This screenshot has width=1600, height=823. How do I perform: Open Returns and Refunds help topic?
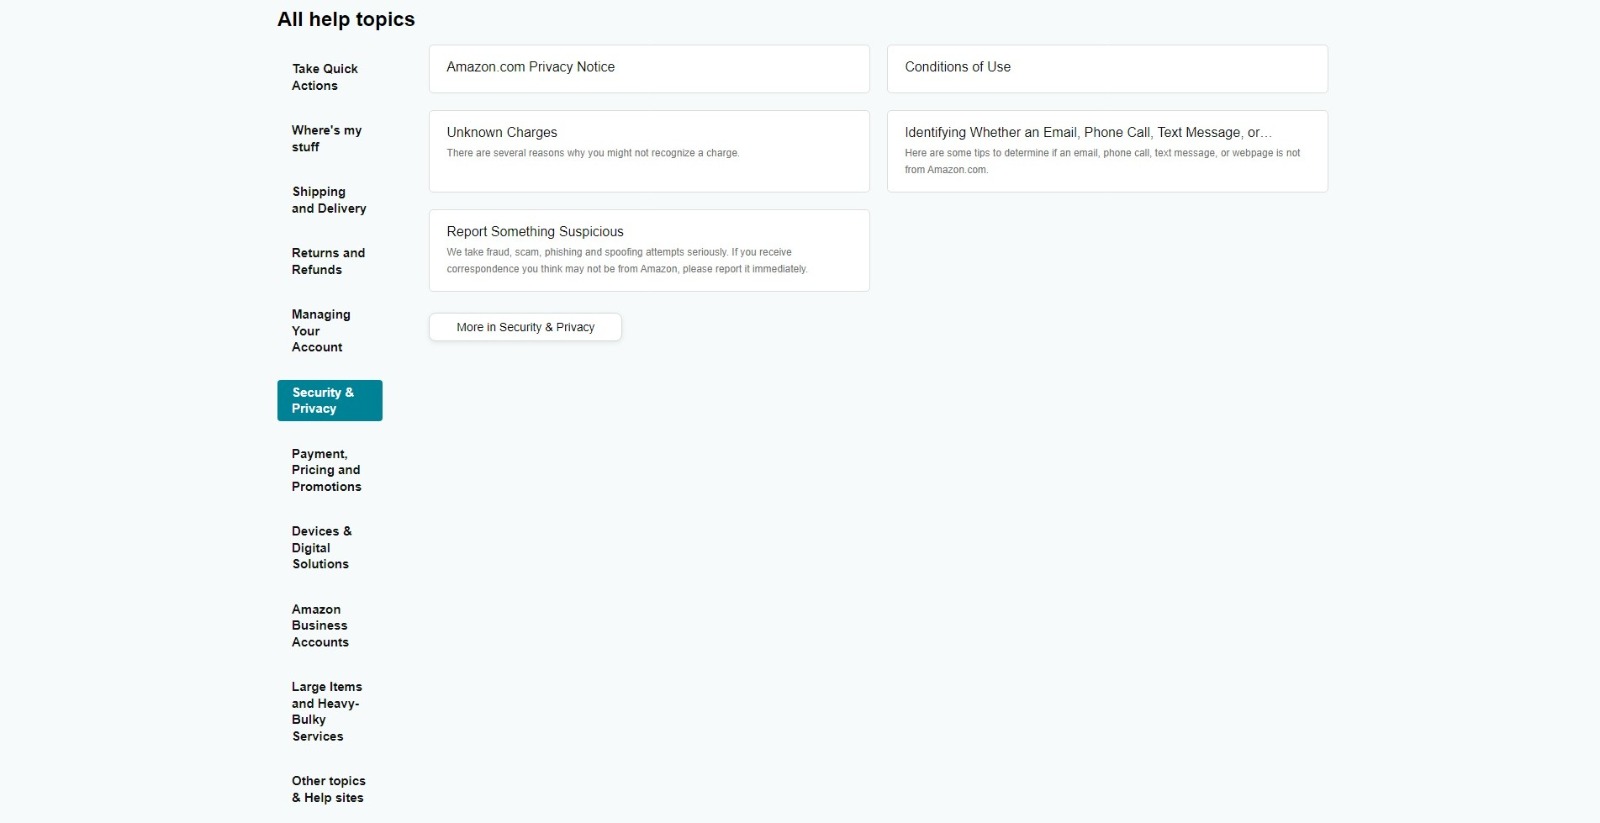[x=328, y=261]
